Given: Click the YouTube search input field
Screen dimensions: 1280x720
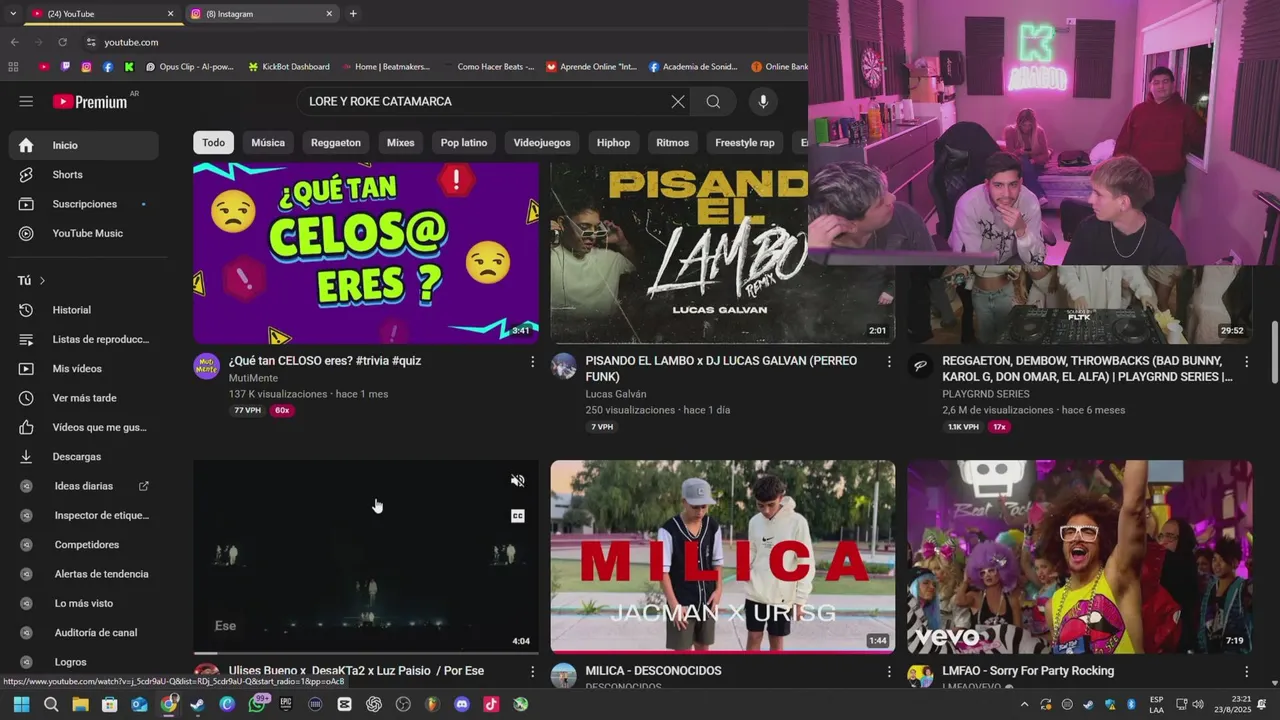Looking at the screenshot, I should tap(485, 101).
